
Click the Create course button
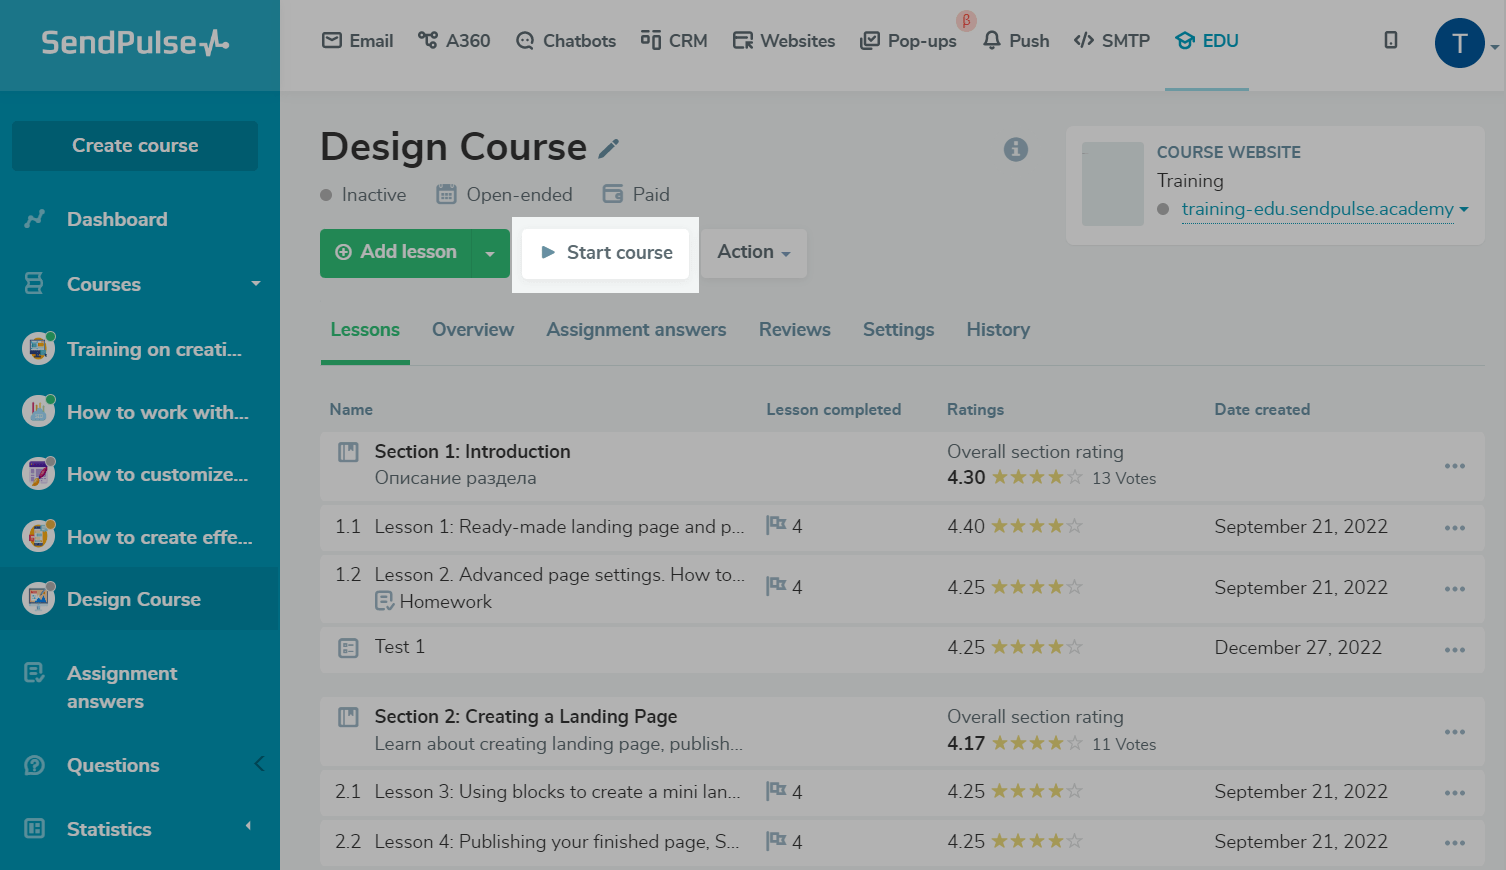coord(135,146)
